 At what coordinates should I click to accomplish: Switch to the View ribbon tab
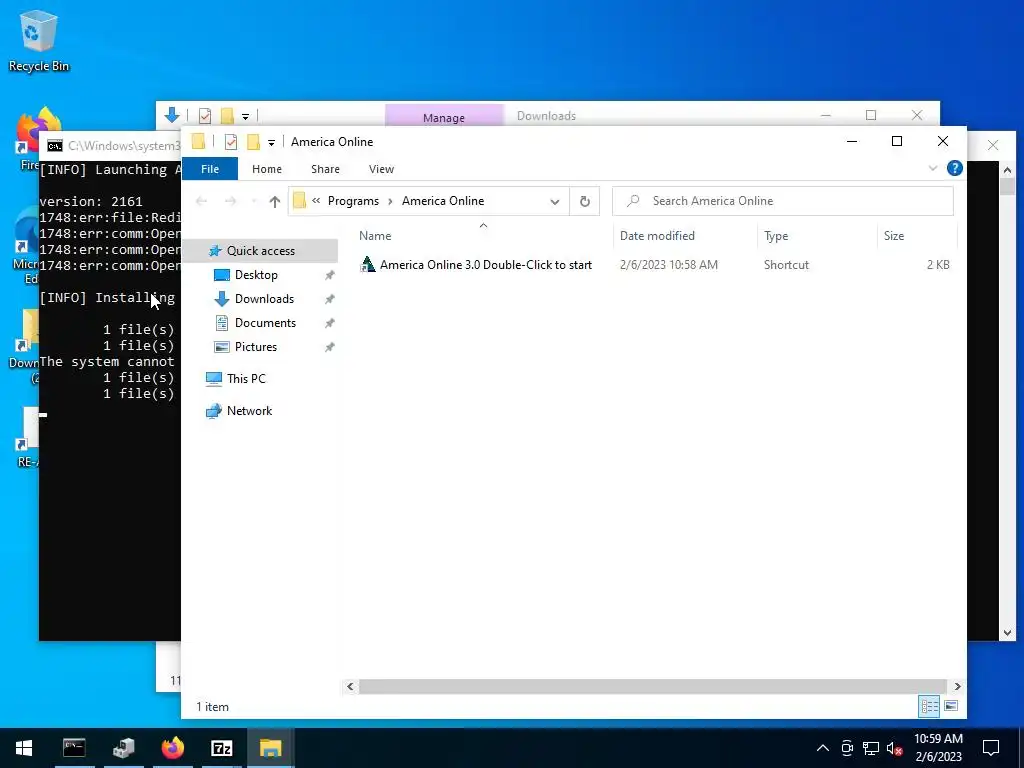381,169
